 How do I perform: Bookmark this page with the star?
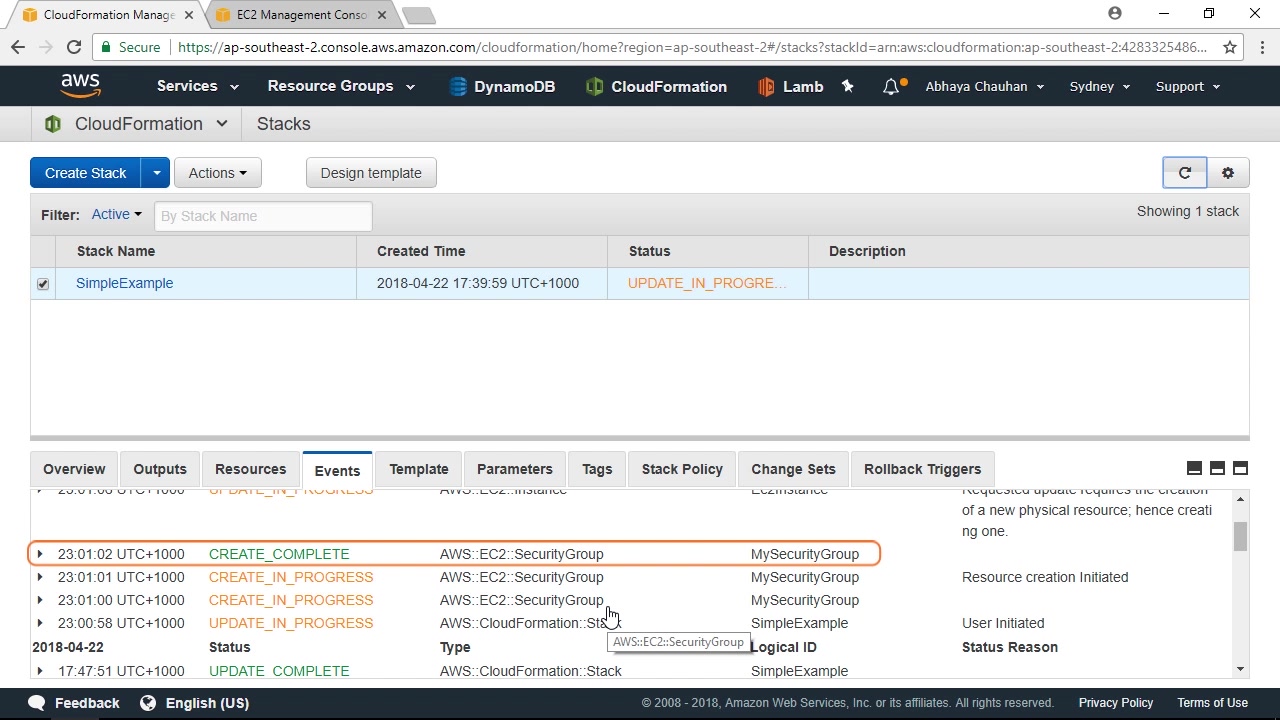click(x=1230, y=47)
